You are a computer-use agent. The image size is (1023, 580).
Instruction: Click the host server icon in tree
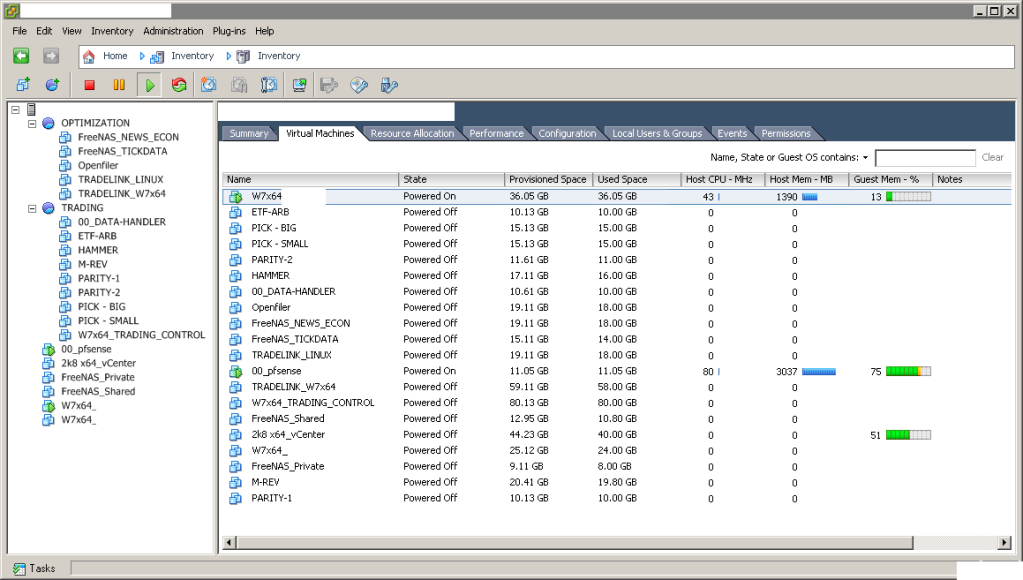click(x=31, y=110)
